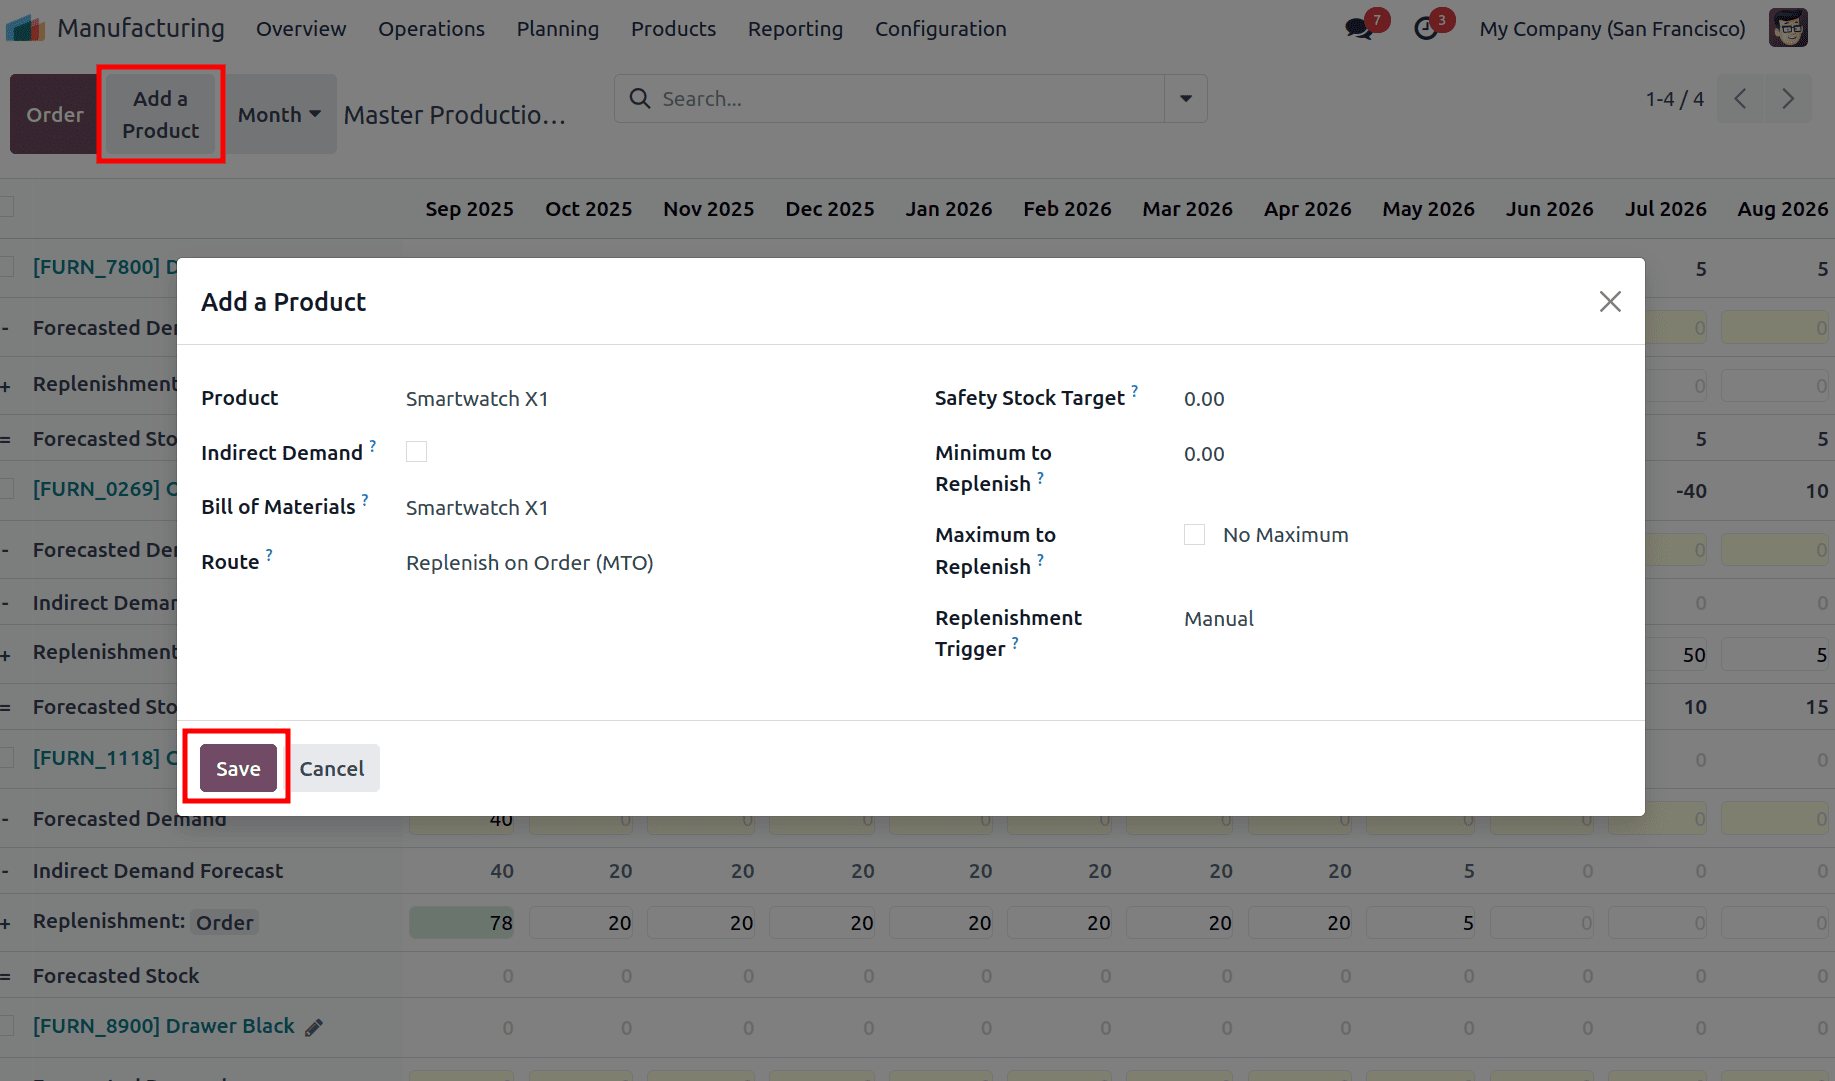Select the checkbox beside the FURN_7800 row
This screenshot has width=1835, height=1081.
[5, 266]
